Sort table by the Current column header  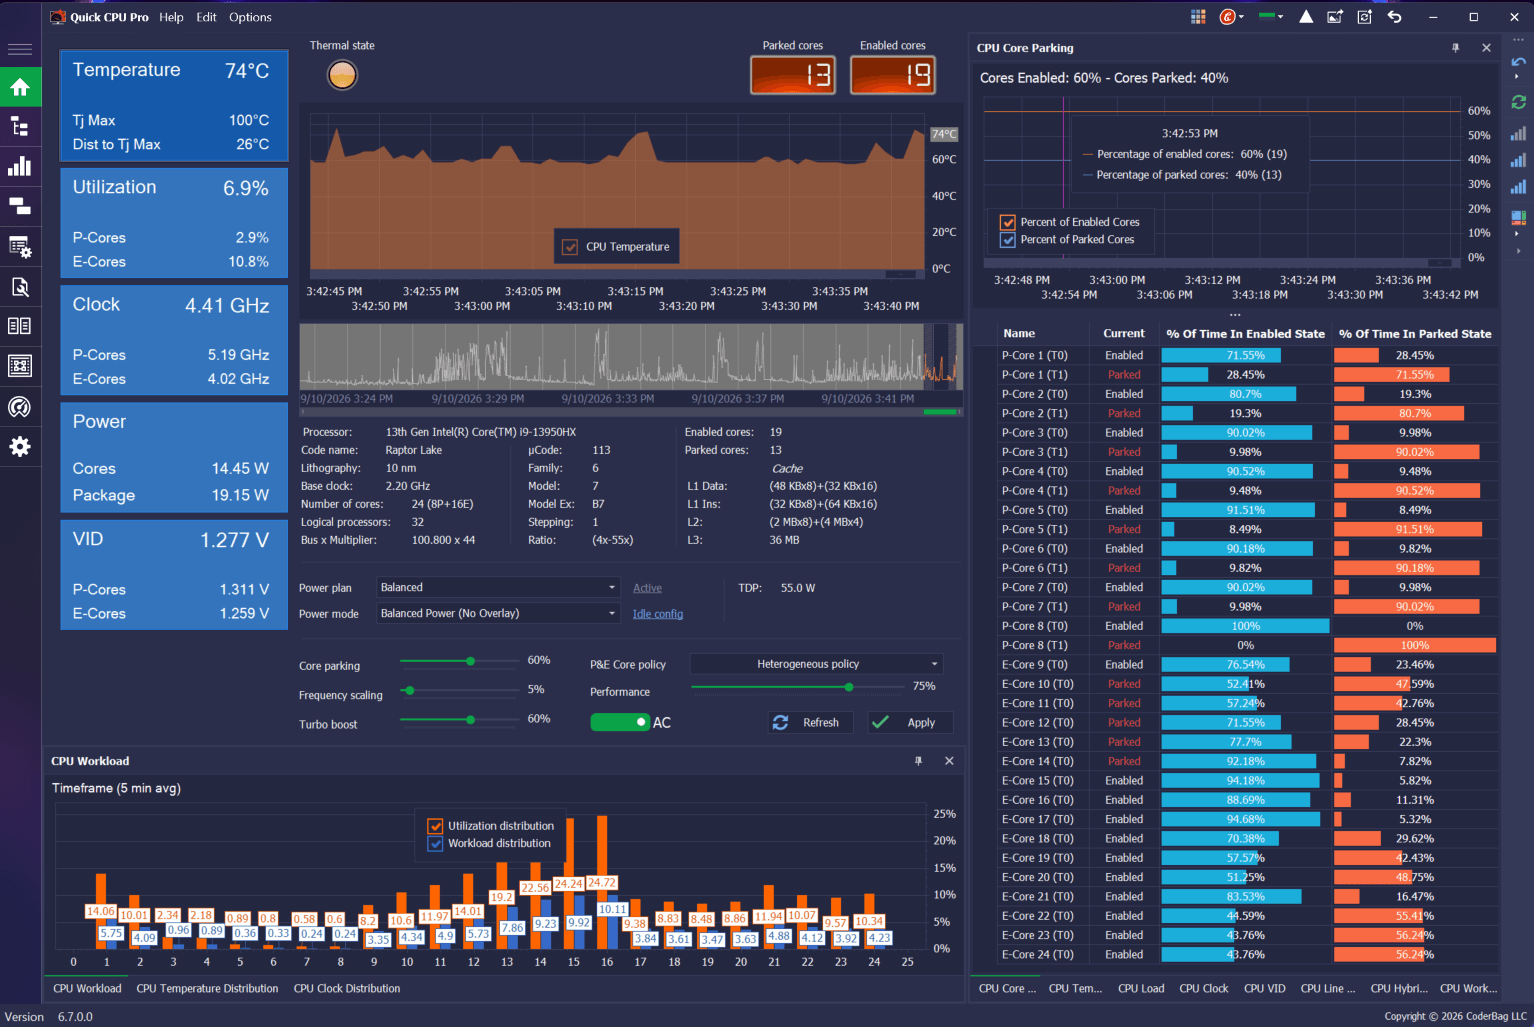coord(1124,334)
